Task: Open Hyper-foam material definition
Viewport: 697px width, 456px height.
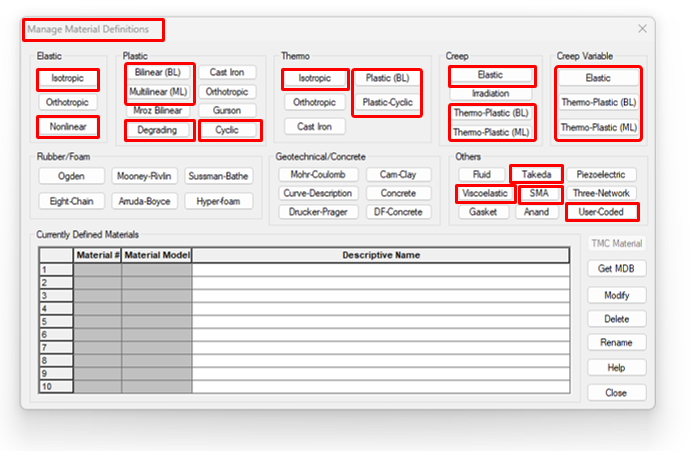Action: coord(218,202)
